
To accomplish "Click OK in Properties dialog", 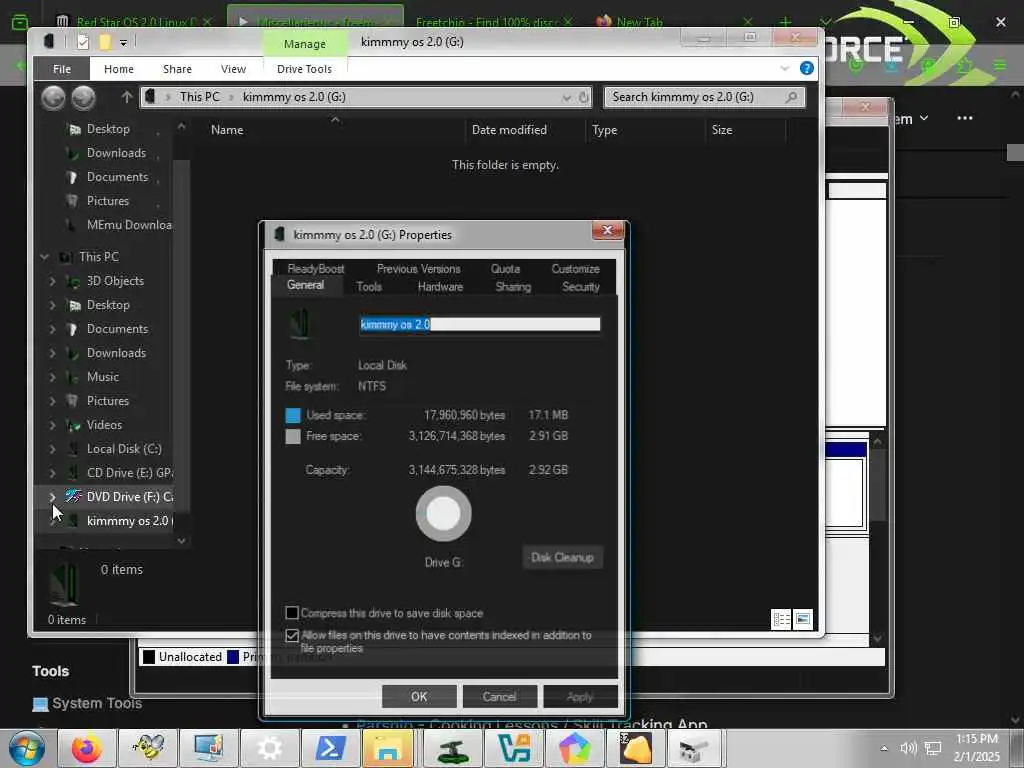I will pyautogui.click(x=419, y=696).
